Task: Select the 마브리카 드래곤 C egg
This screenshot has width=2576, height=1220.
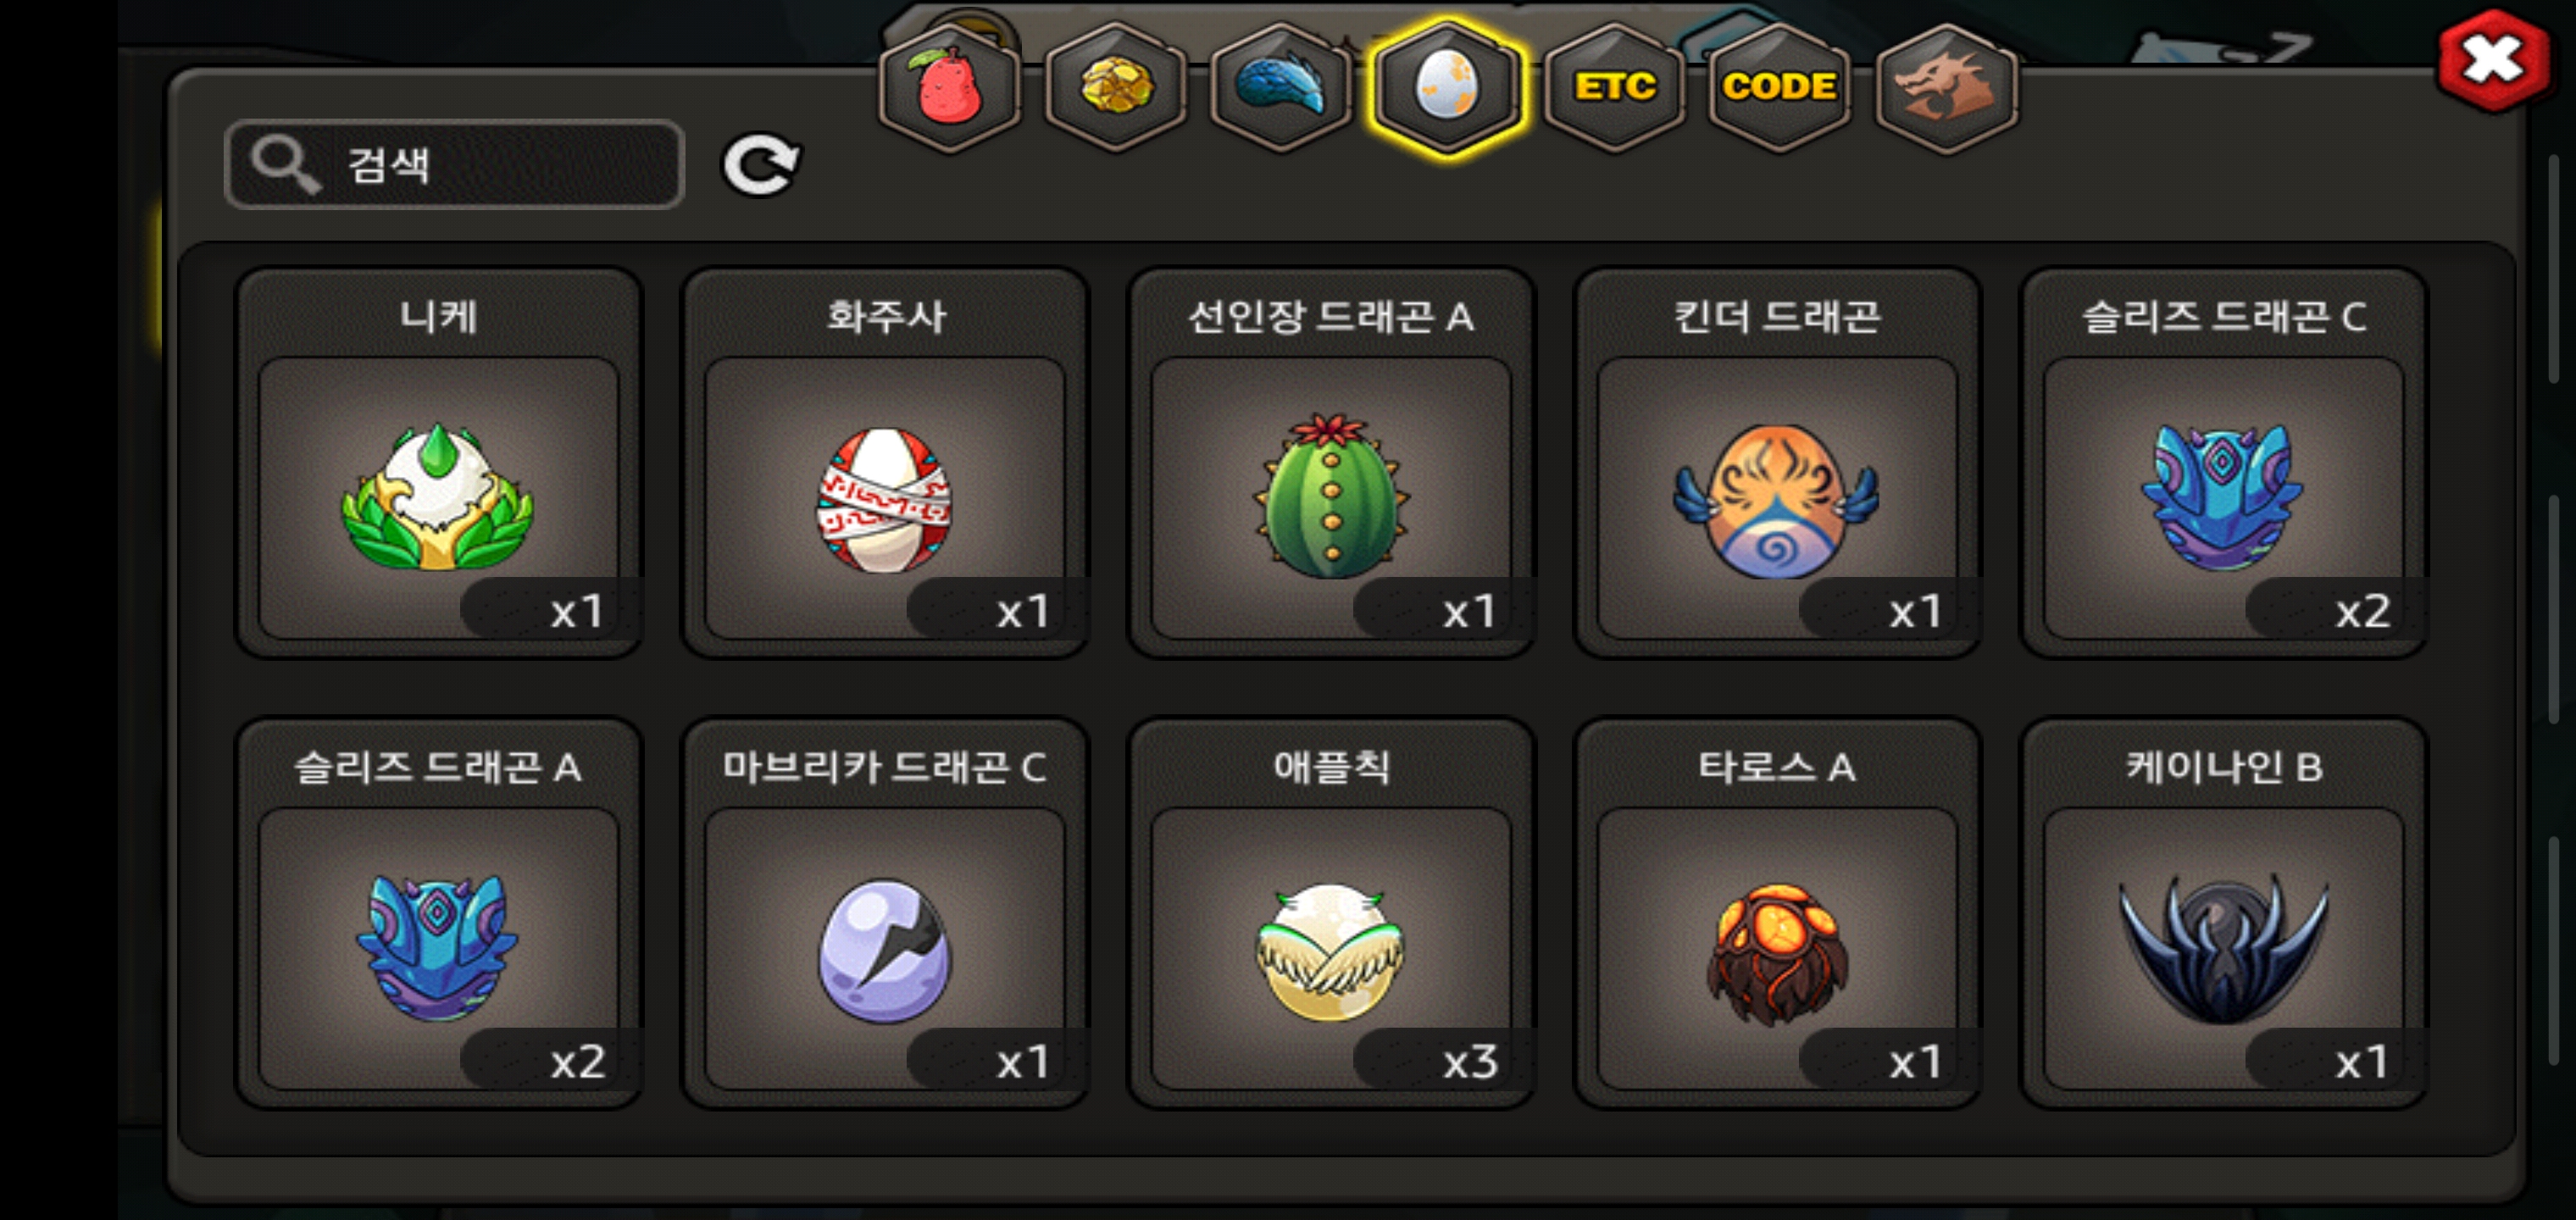Action: pyautogui.click(x=885, y=913)
